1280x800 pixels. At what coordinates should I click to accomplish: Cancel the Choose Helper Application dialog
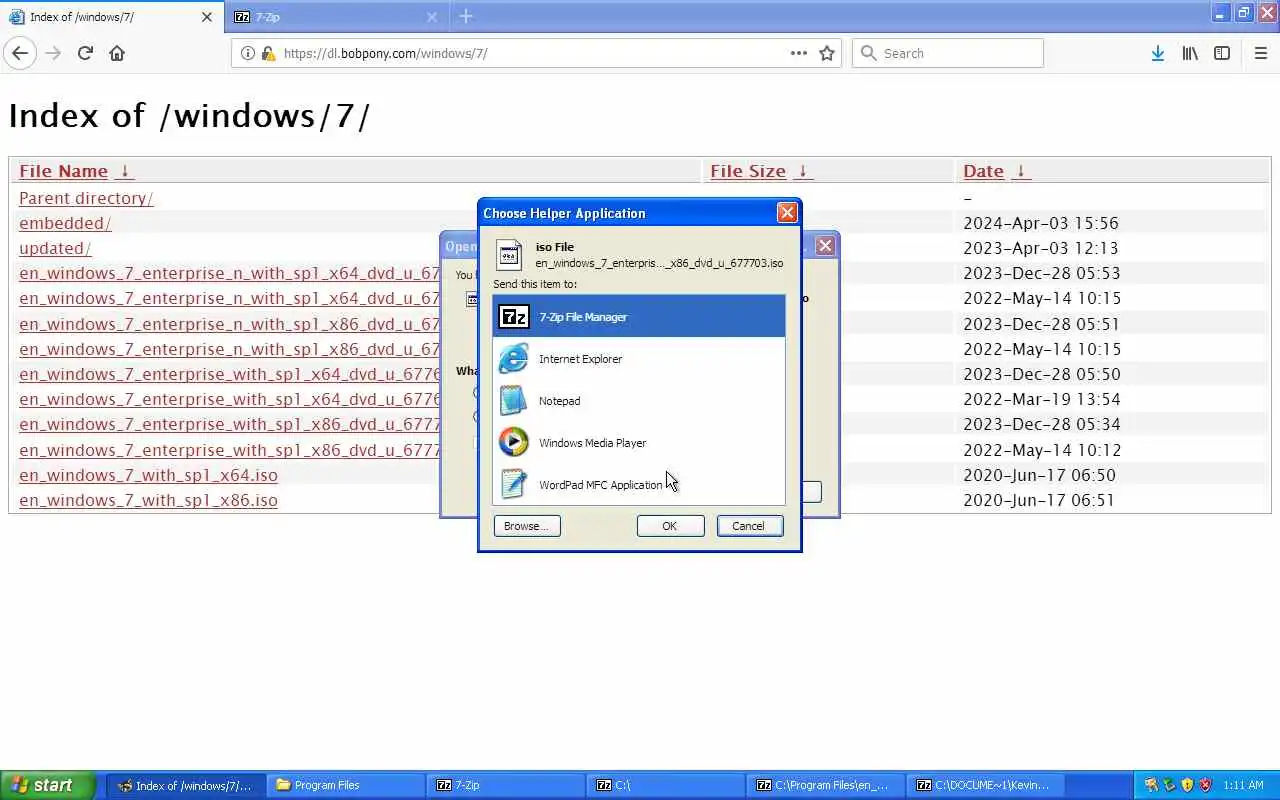point(749,526)
